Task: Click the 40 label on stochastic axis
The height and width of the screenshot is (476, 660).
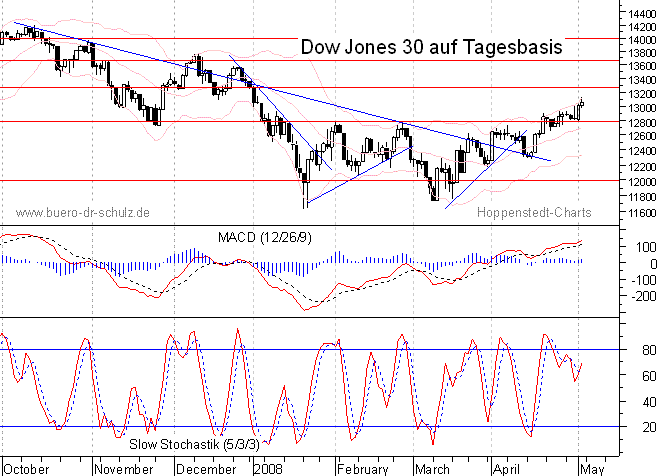Action: (x=649, y=402)
